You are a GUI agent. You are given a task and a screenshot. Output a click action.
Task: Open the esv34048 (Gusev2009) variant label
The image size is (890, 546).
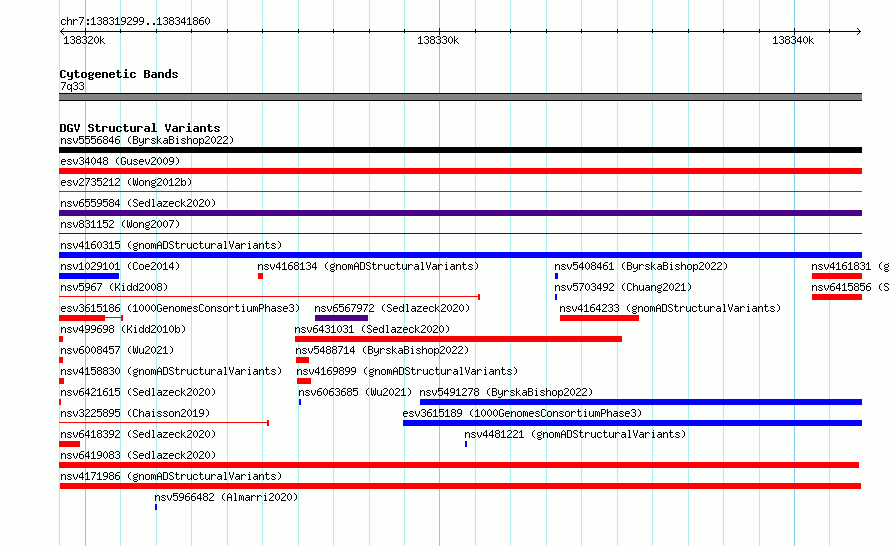[x=120, y=161]
